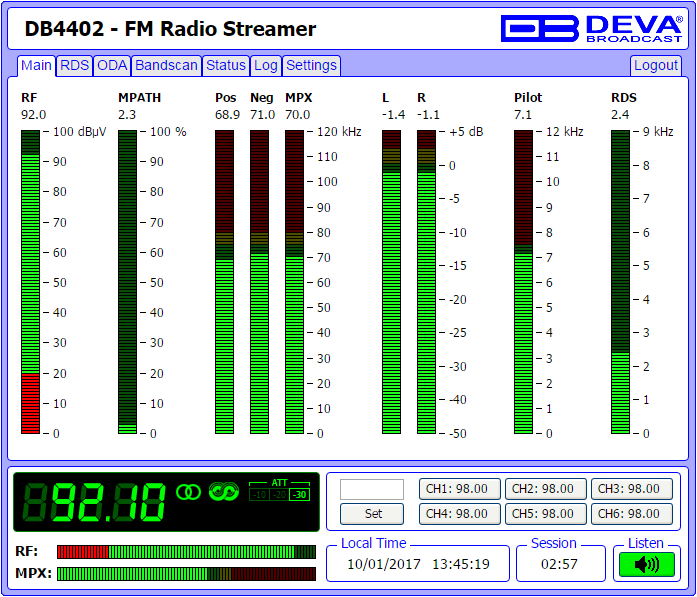
Task: Click the Pos value 68.9
Action: [227, 115]
